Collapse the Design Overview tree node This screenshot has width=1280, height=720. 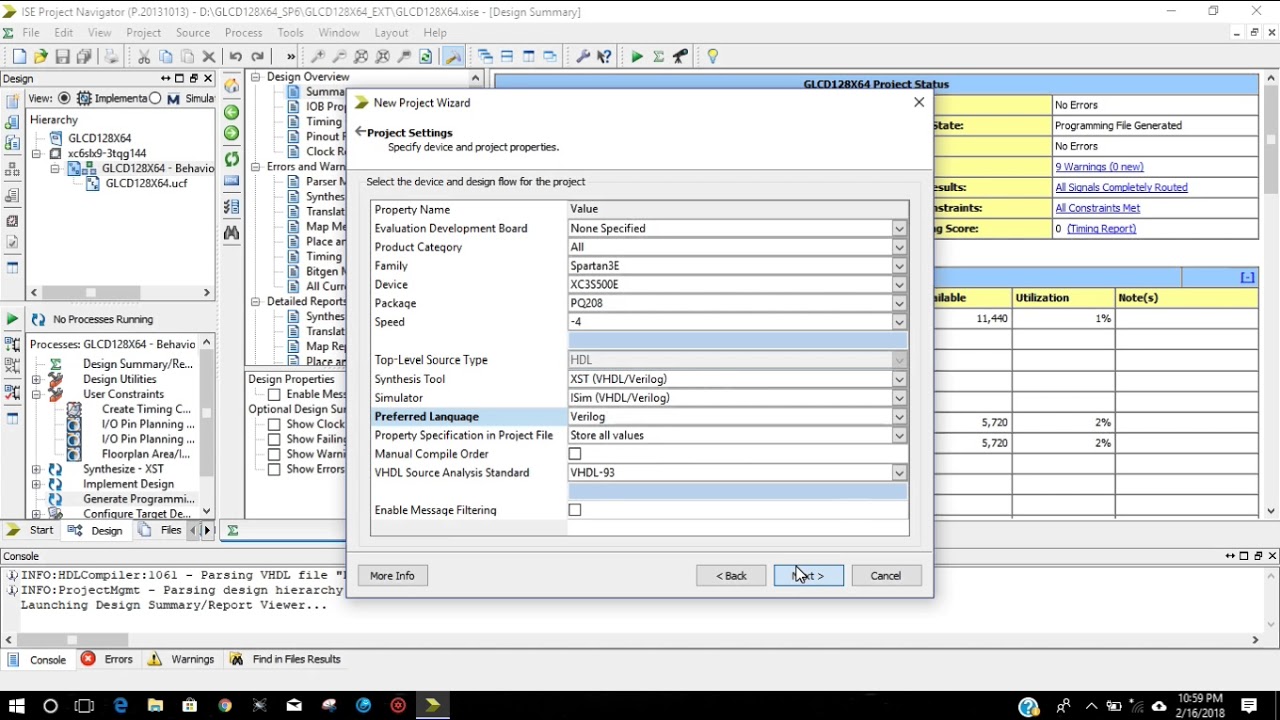(x=256, y=77)
